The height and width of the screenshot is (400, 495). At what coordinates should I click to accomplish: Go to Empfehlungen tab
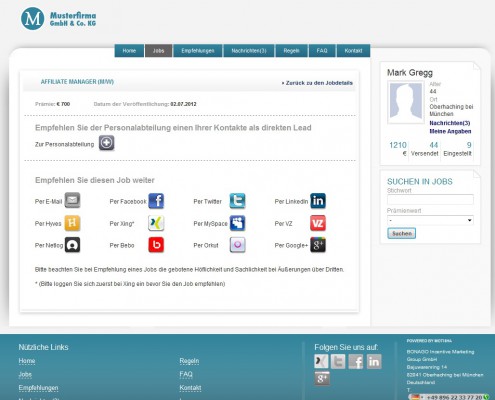coord(198,51)
